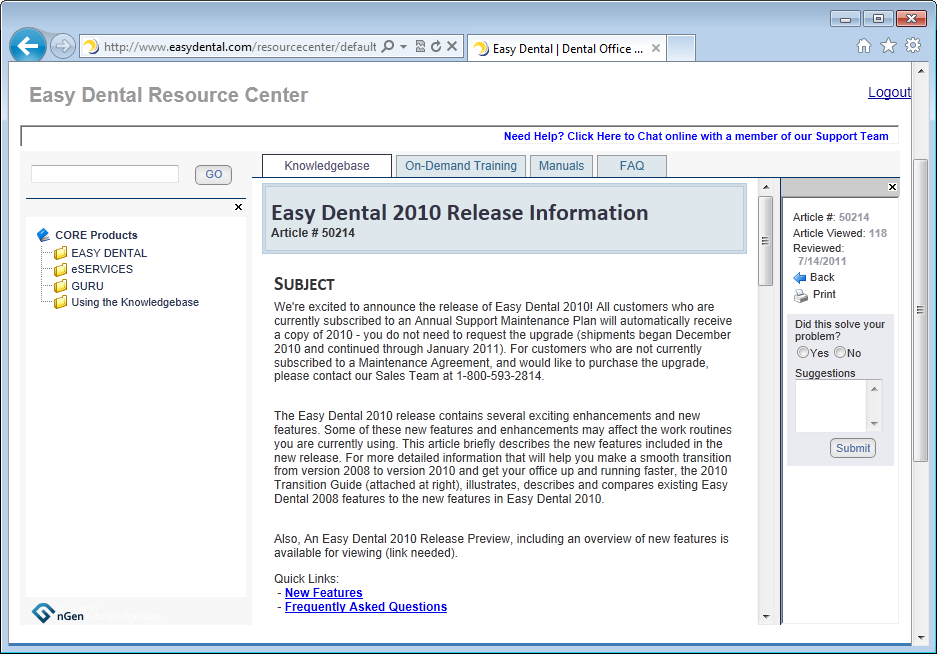Maximize the browser window
This screenshot has height=654, width=937.
click(x=878, y=19)
